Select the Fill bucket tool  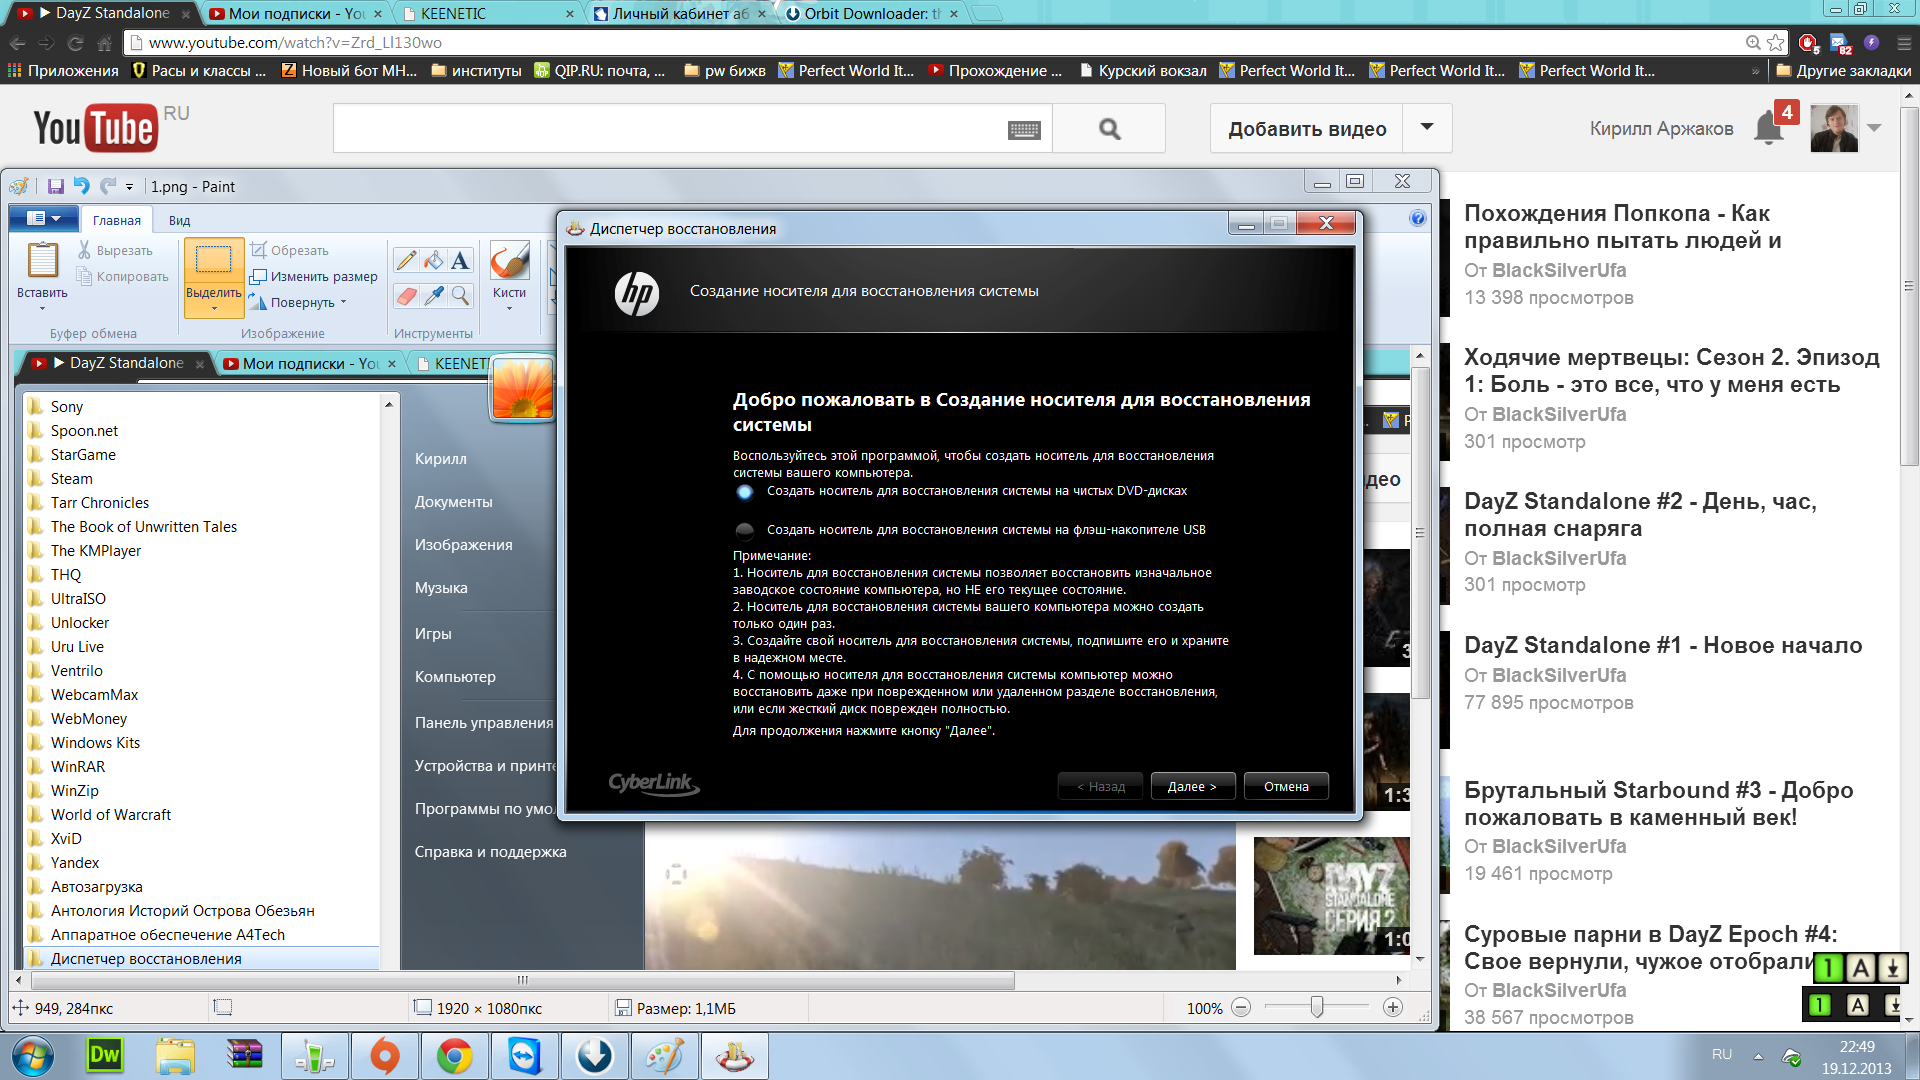pos(433,261)
